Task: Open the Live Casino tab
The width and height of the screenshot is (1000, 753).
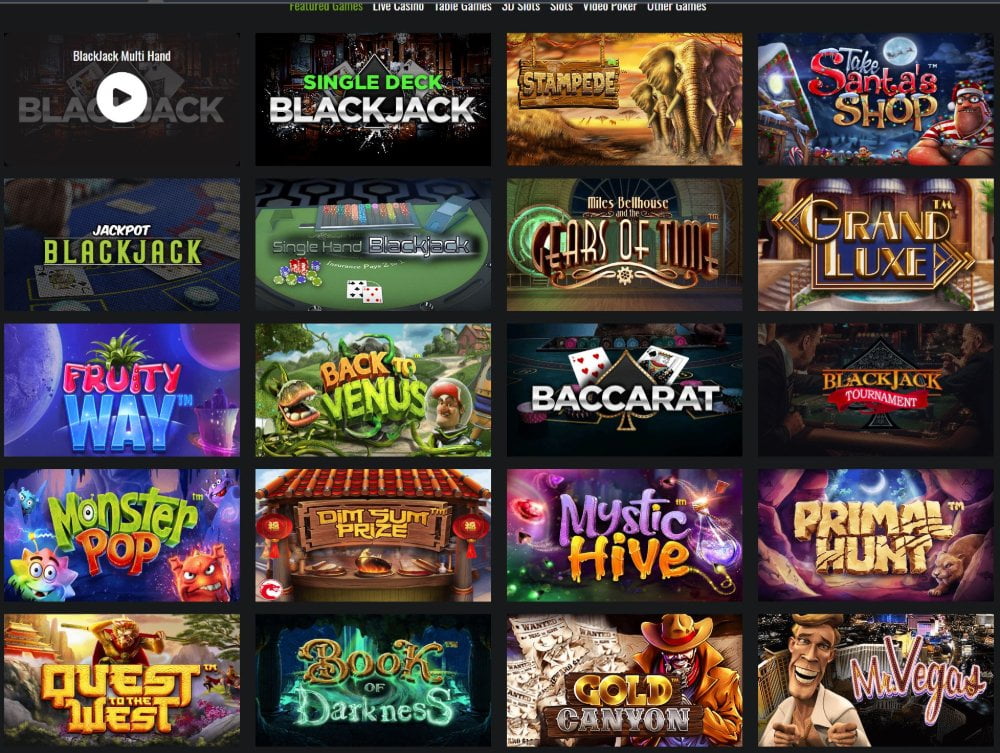Action: [x=398, y=6]
